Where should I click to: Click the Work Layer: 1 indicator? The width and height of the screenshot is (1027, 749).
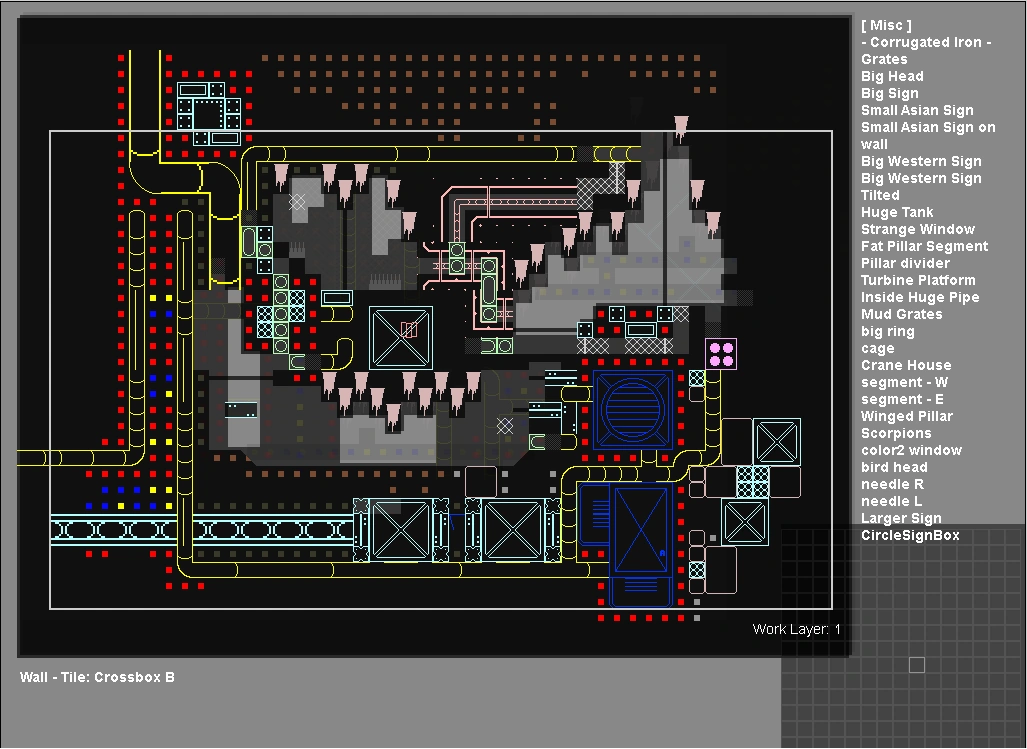tap(797, 629)
